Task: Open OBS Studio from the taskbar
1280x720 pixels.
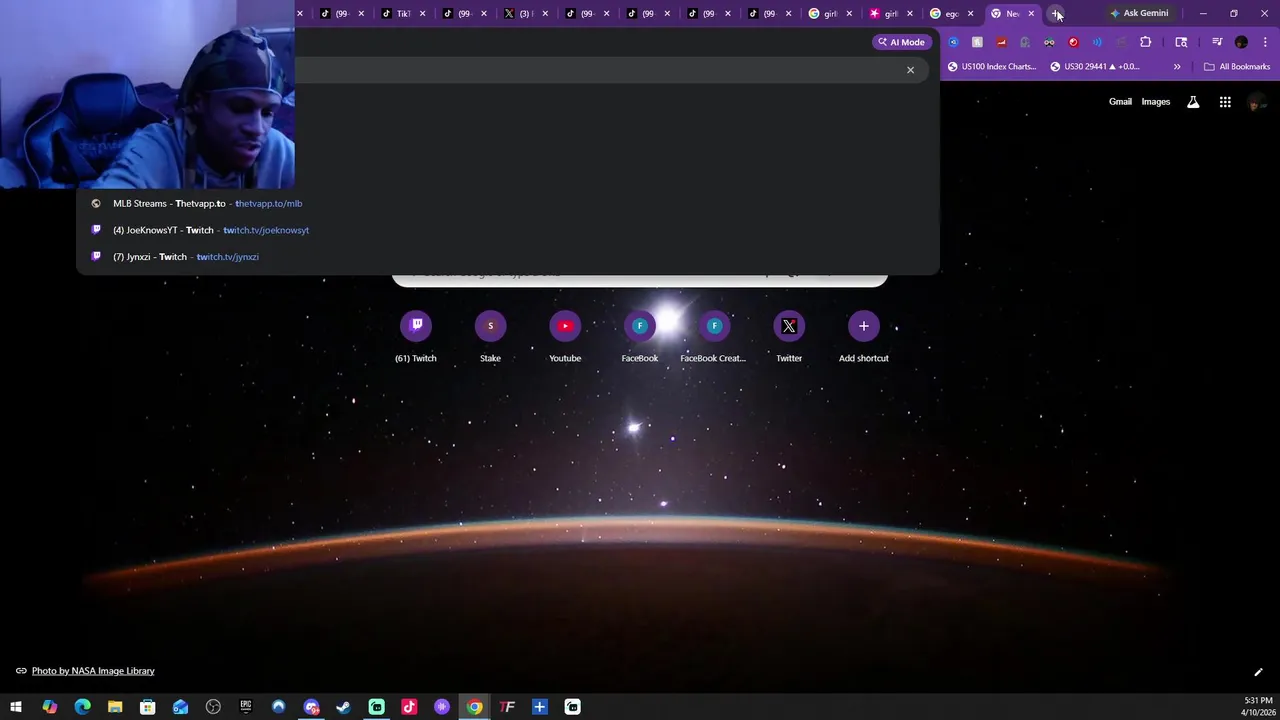Action: click(x=213, y=707)
